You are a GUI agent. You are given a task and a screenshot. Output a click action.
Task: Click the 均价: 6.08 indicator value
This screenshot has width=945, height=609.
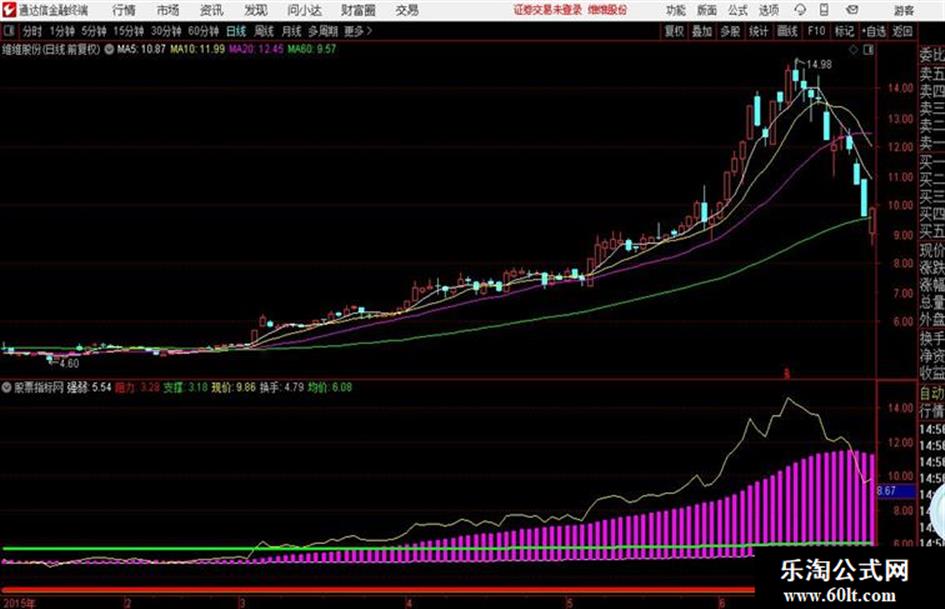330,388
